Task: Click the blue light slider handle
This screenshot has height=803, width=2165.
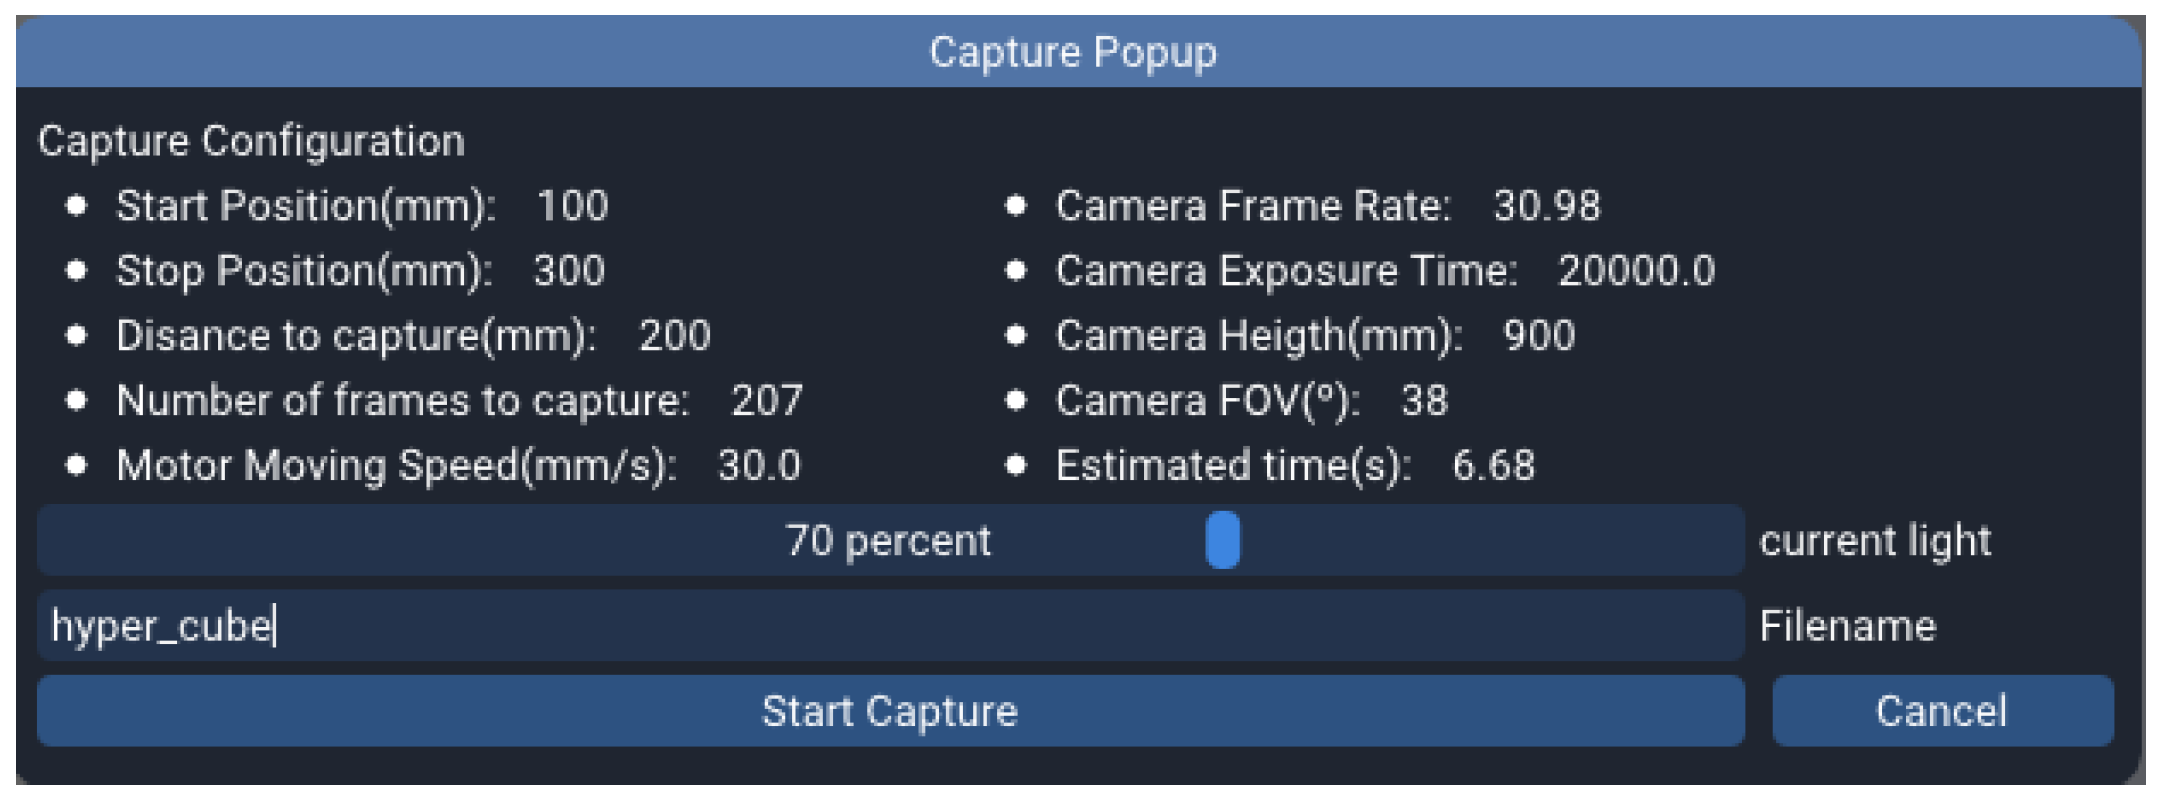Action: [1222, 540]
